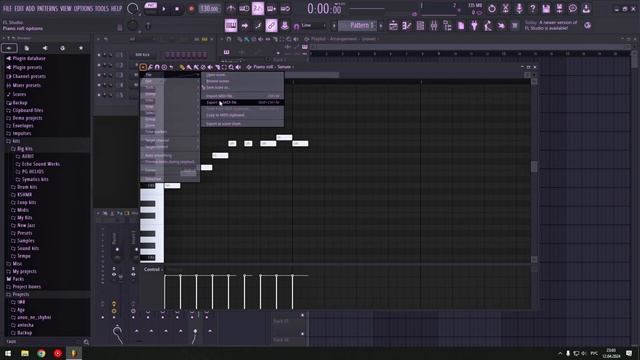Click the piano roll vertical scrollbar

(x=534, y=167)
